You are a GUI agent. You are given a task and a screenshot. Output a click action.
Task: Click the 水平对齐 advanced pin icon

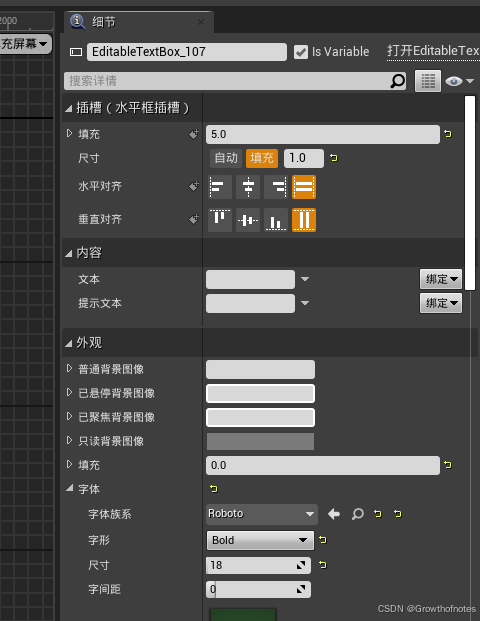(194, 186)
